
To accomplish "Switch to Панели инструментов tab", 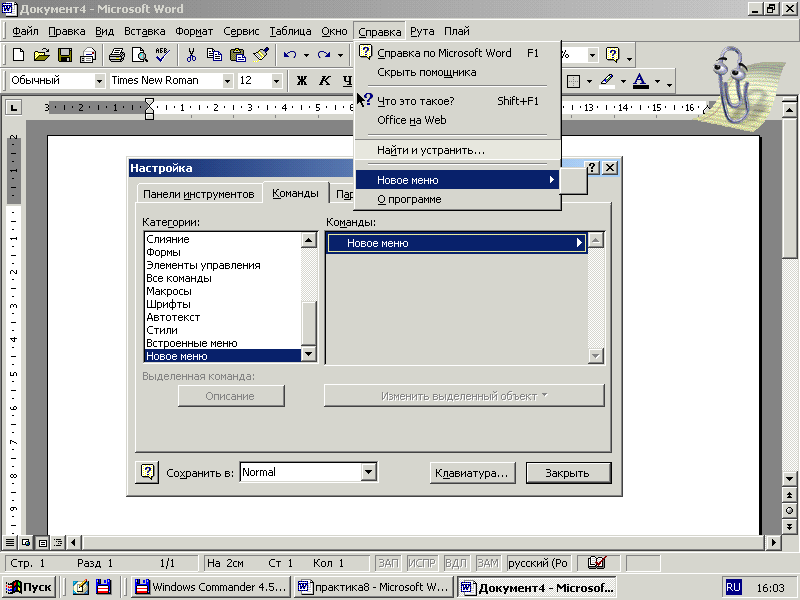I will pyautogui.click(x=198, y=194).
